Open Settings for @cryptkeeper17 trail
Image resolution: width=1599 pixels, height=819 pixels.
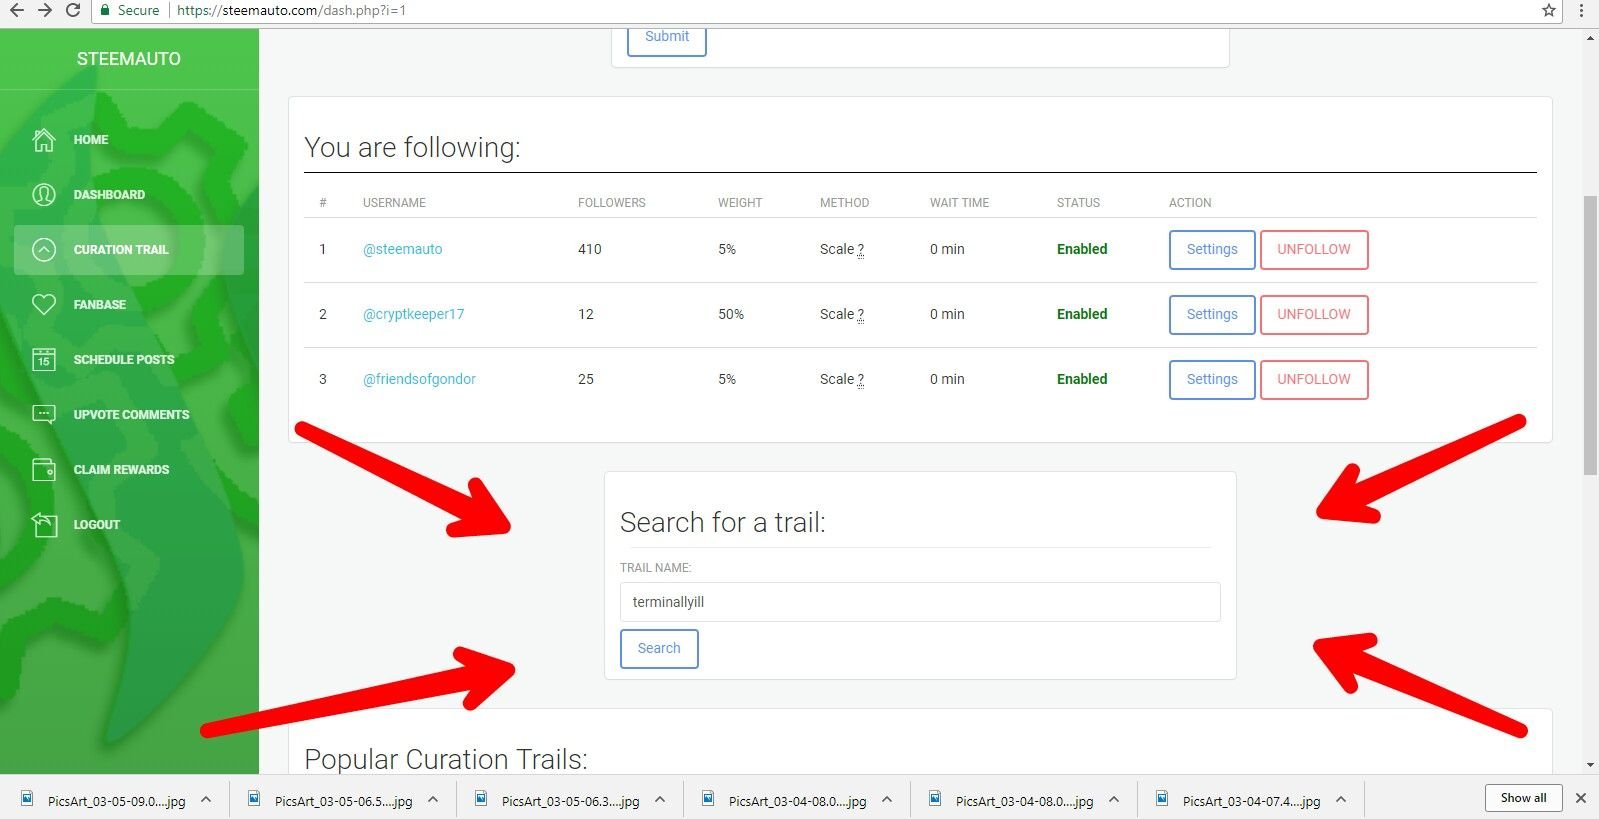coord(1212,315)
